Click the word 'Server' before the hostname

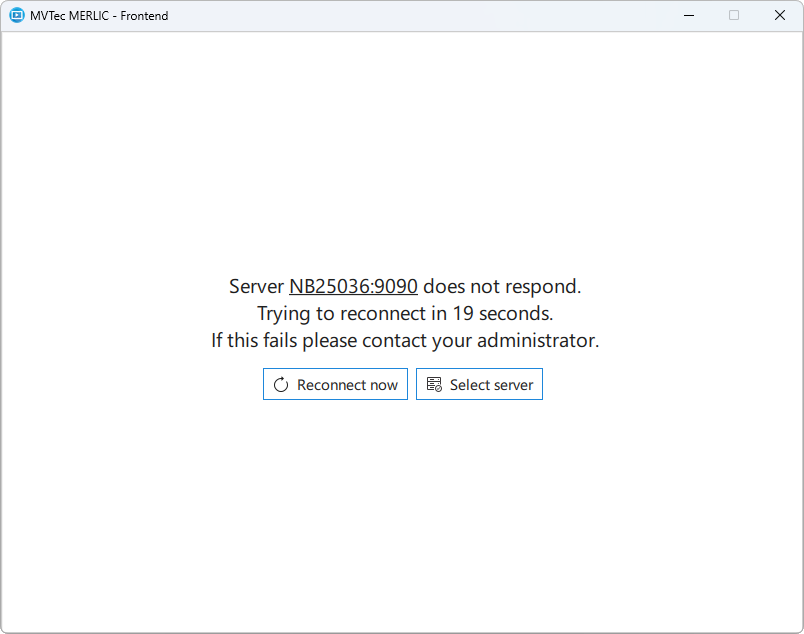pos(256,287)
